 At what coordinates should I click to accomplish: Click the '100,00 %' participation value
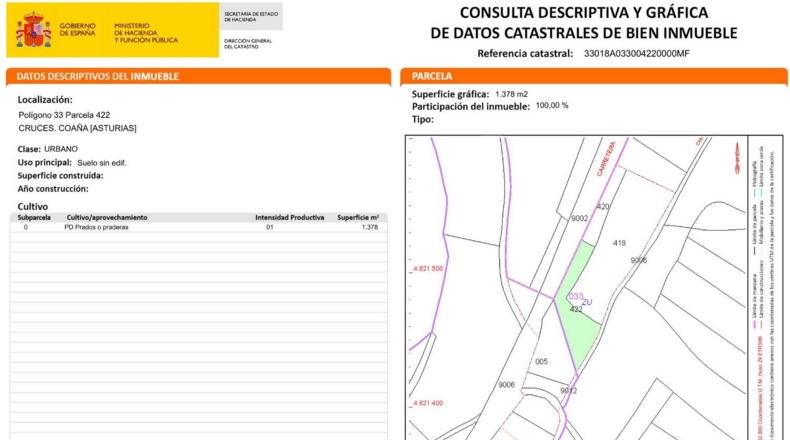point(552,106)
